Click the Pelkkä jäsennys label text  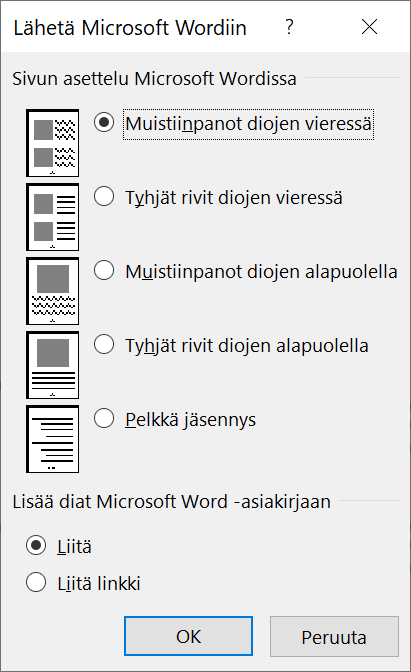pyautogui.click(x=191, y=420)
